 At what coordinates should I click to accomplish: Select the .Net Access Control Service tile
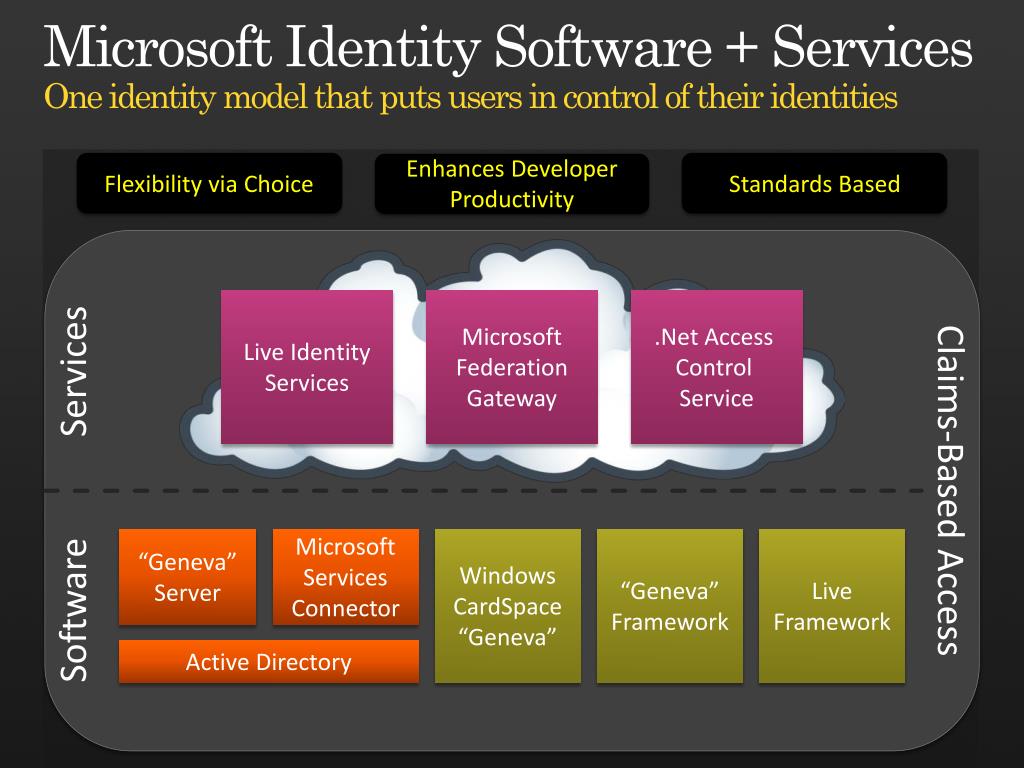pos(716,367)
